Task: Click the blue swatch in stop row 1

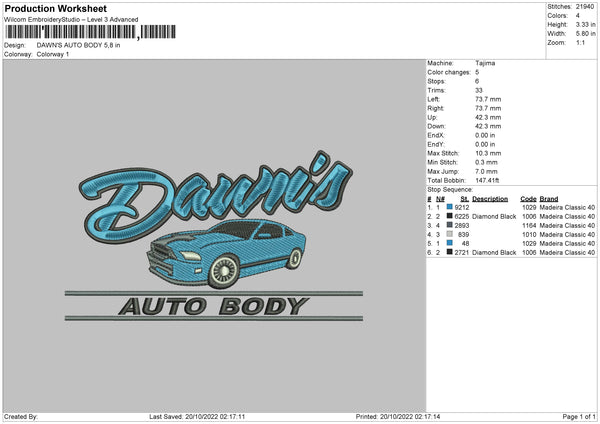Action: (450, 207)
